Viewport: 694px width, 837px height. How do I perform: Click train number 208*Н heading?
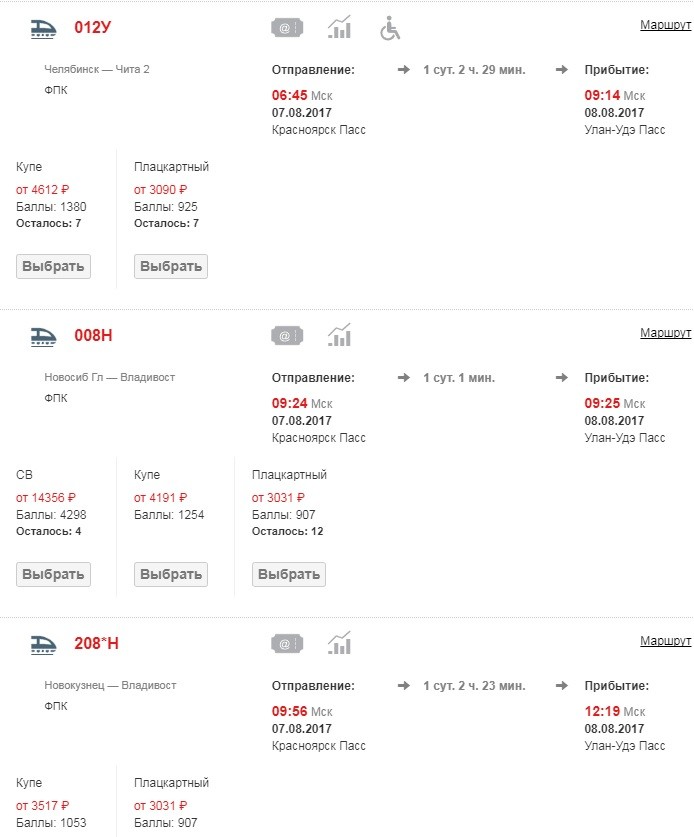(97, 644)
